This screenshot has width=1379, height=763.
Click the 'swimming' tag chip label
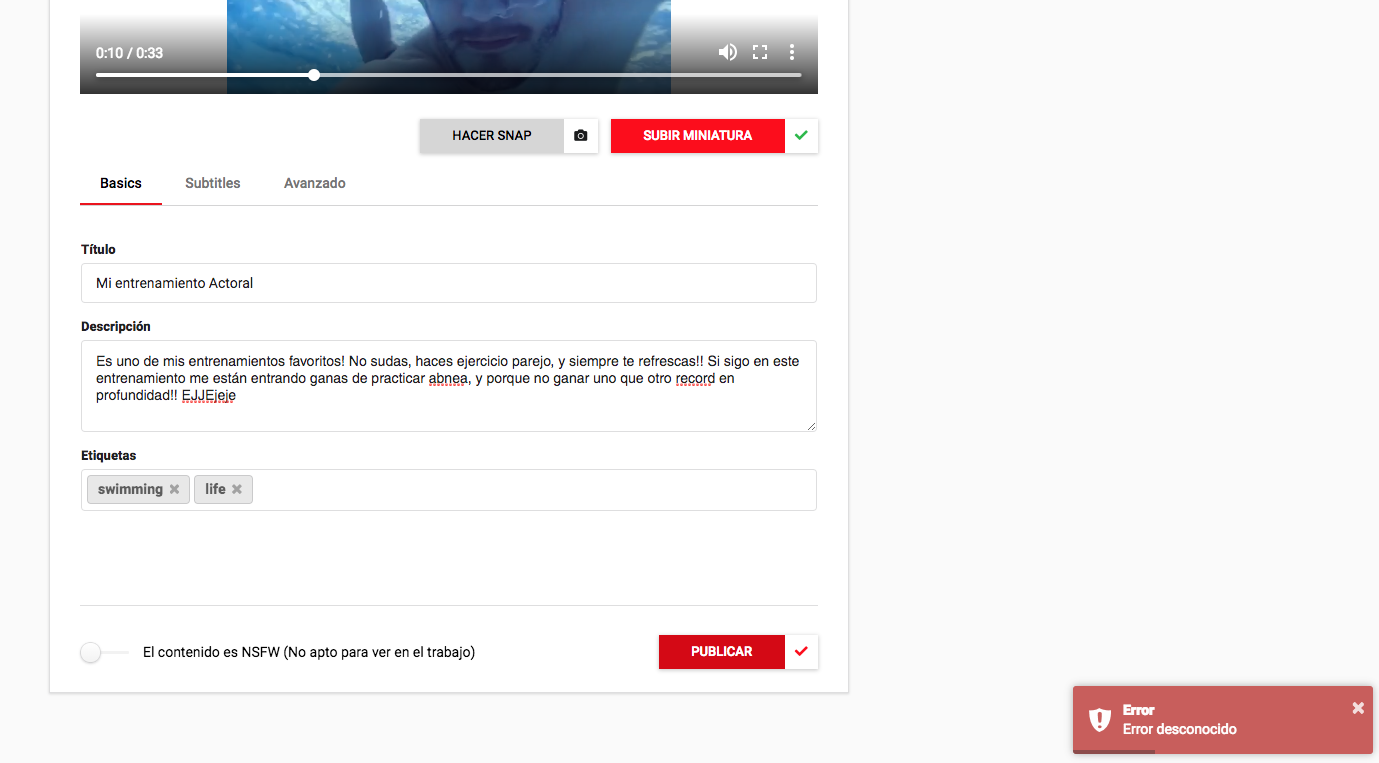click(x=130, y=489)
